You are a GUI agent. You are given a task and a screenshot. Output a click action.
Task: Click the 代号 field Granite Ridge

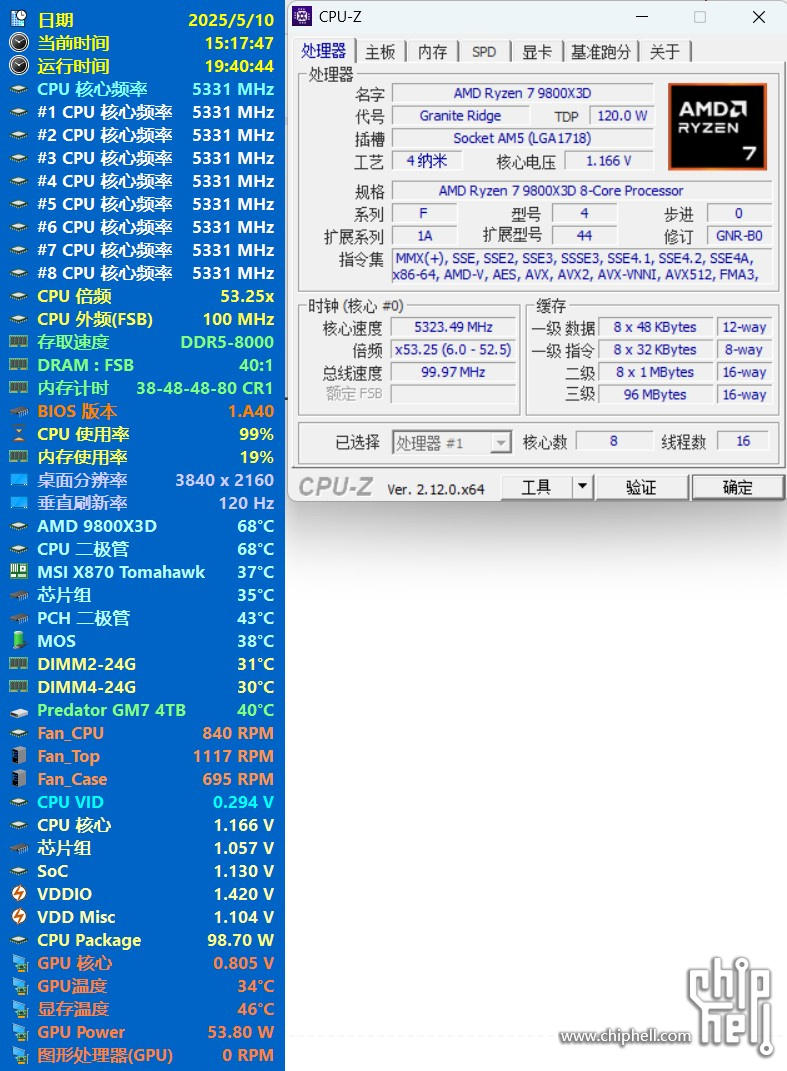tap(460, 116)
